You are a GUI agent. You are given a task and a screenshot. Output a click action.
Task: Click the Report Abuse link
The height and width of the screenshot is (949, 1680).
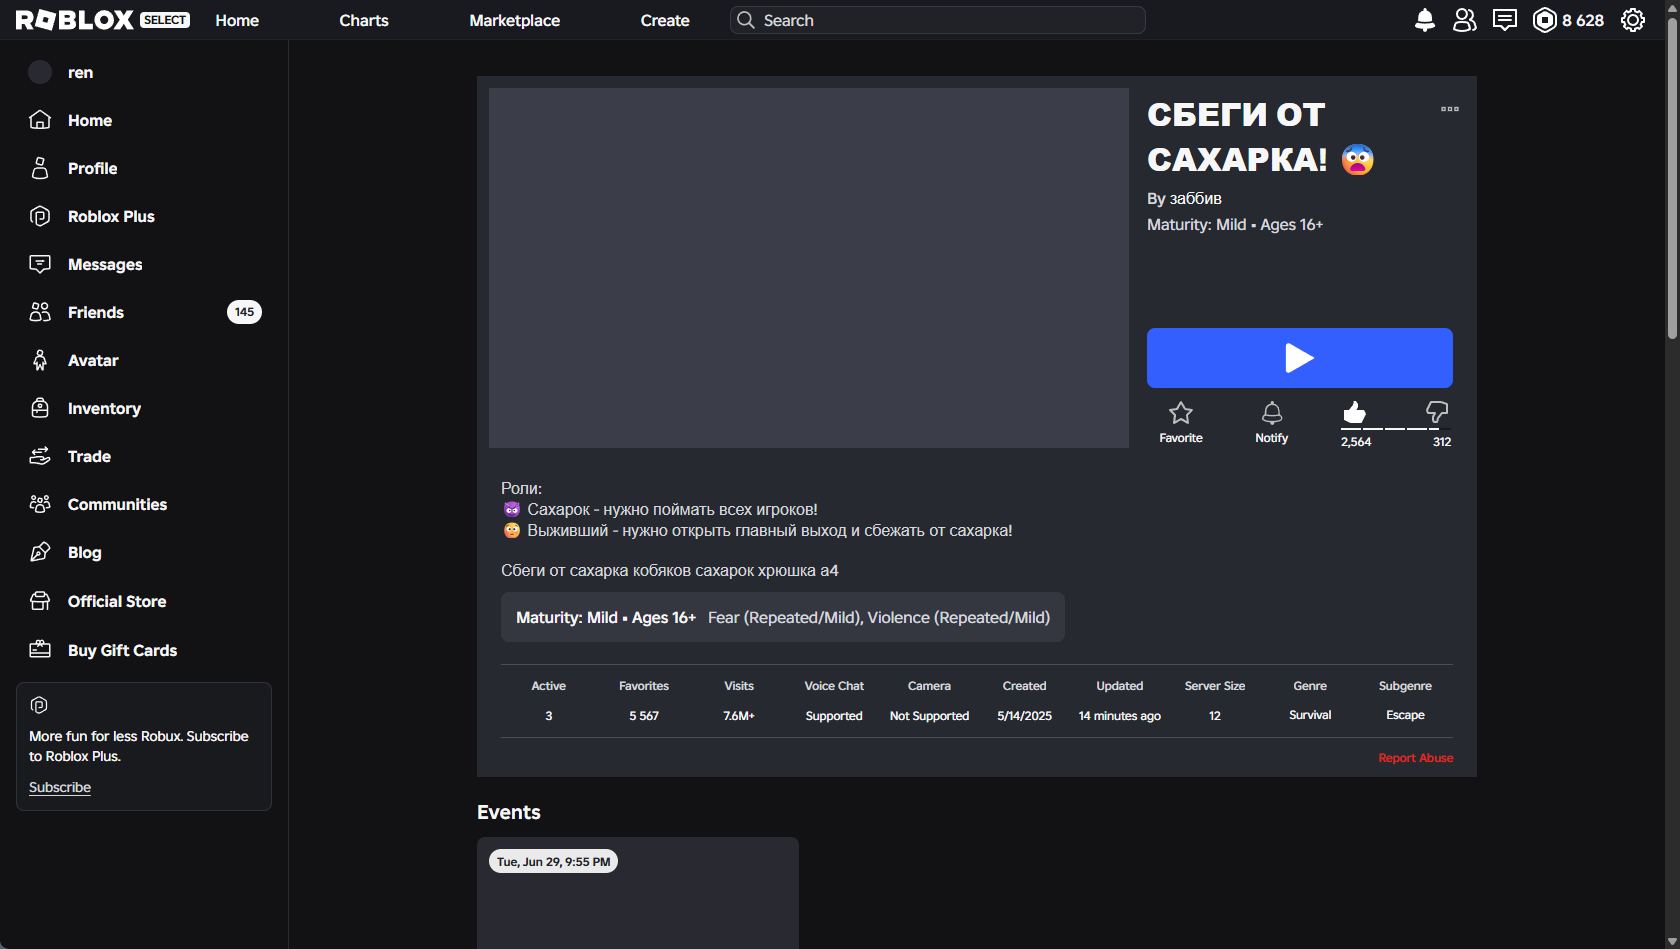tap(1416, 758)
